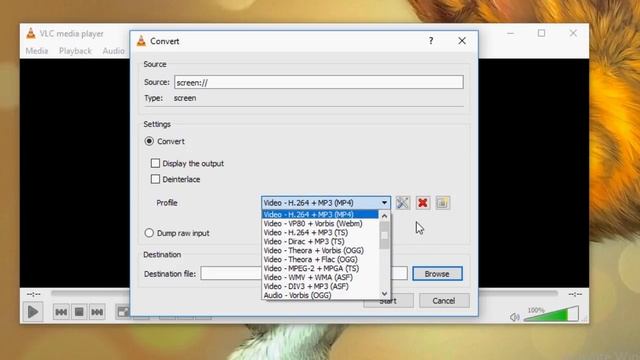
Task: Stop playback in VLC main window
Action: 79,312
